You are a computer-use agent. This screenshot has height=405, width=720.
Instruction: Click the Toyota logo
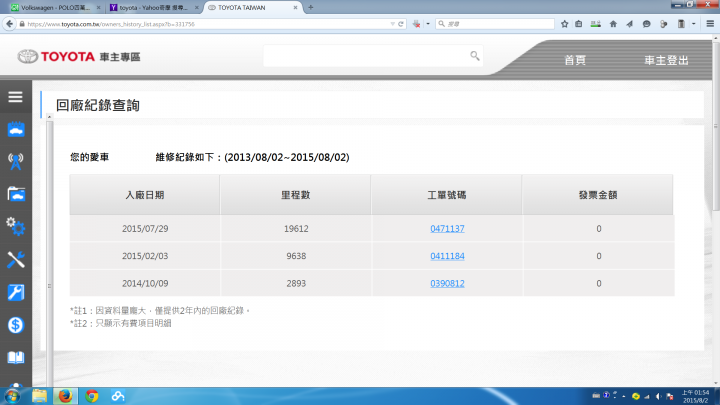tap(56, 56)
